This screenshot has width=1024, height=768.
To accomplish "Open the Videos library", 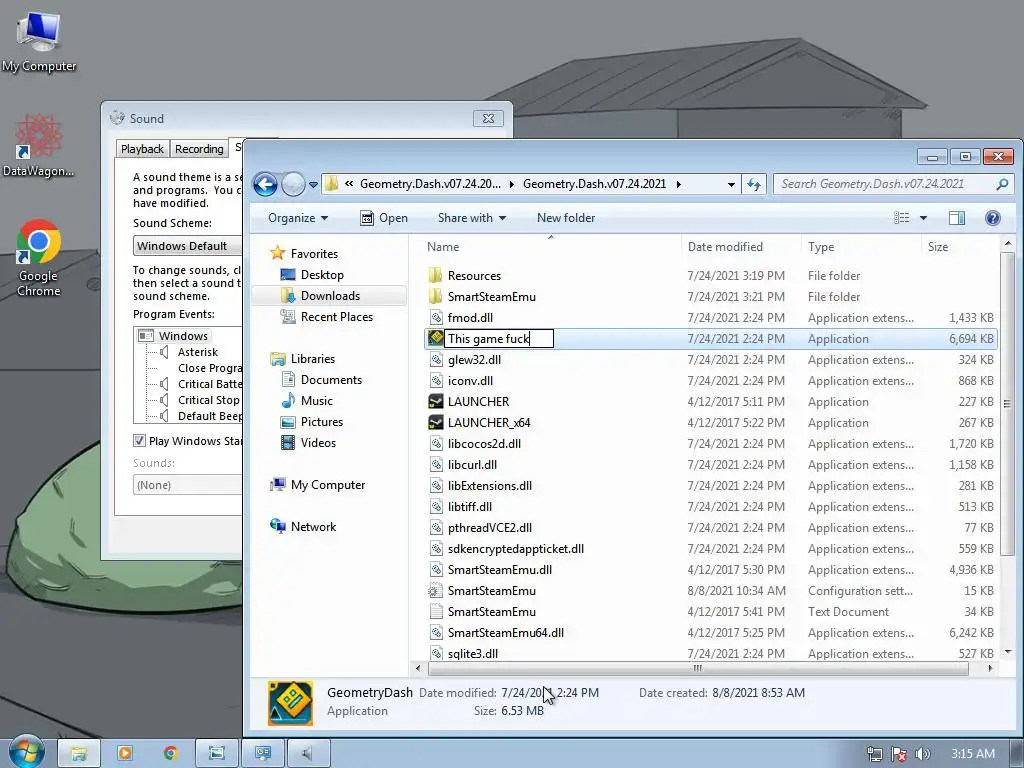I will 318,443.
